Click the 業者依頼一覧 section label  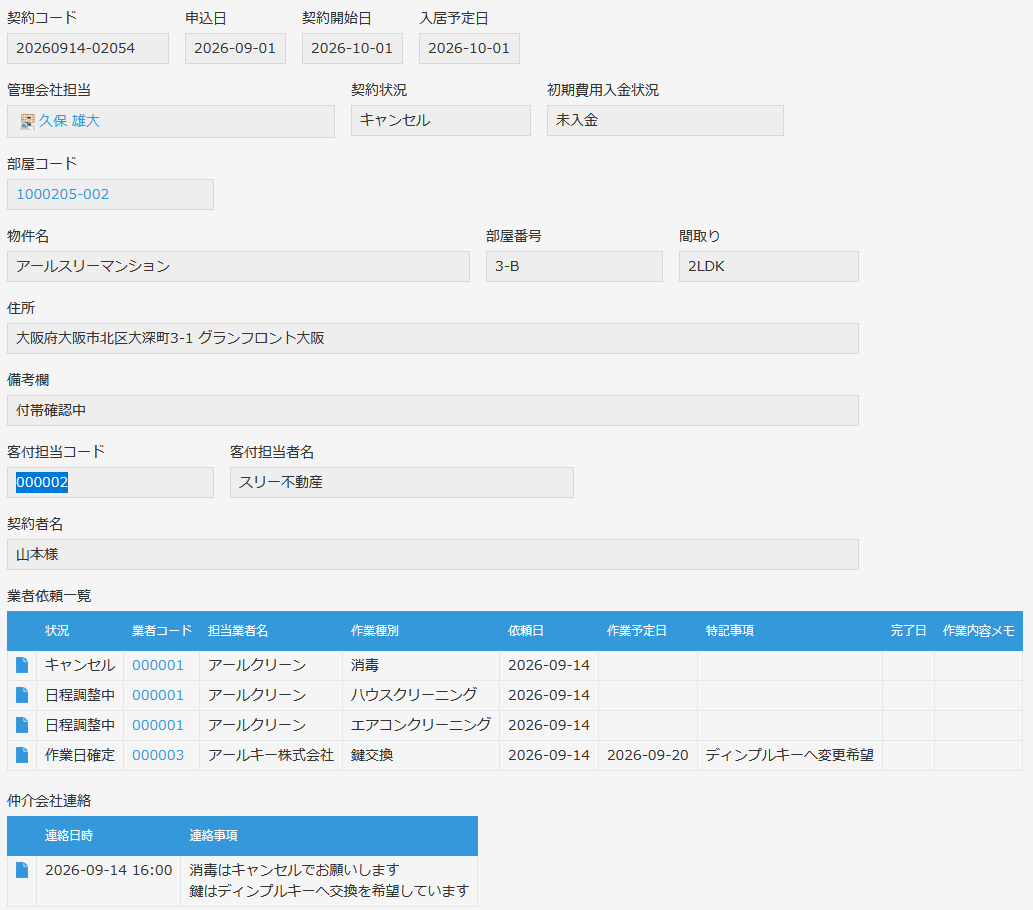(x=49, y=596)
